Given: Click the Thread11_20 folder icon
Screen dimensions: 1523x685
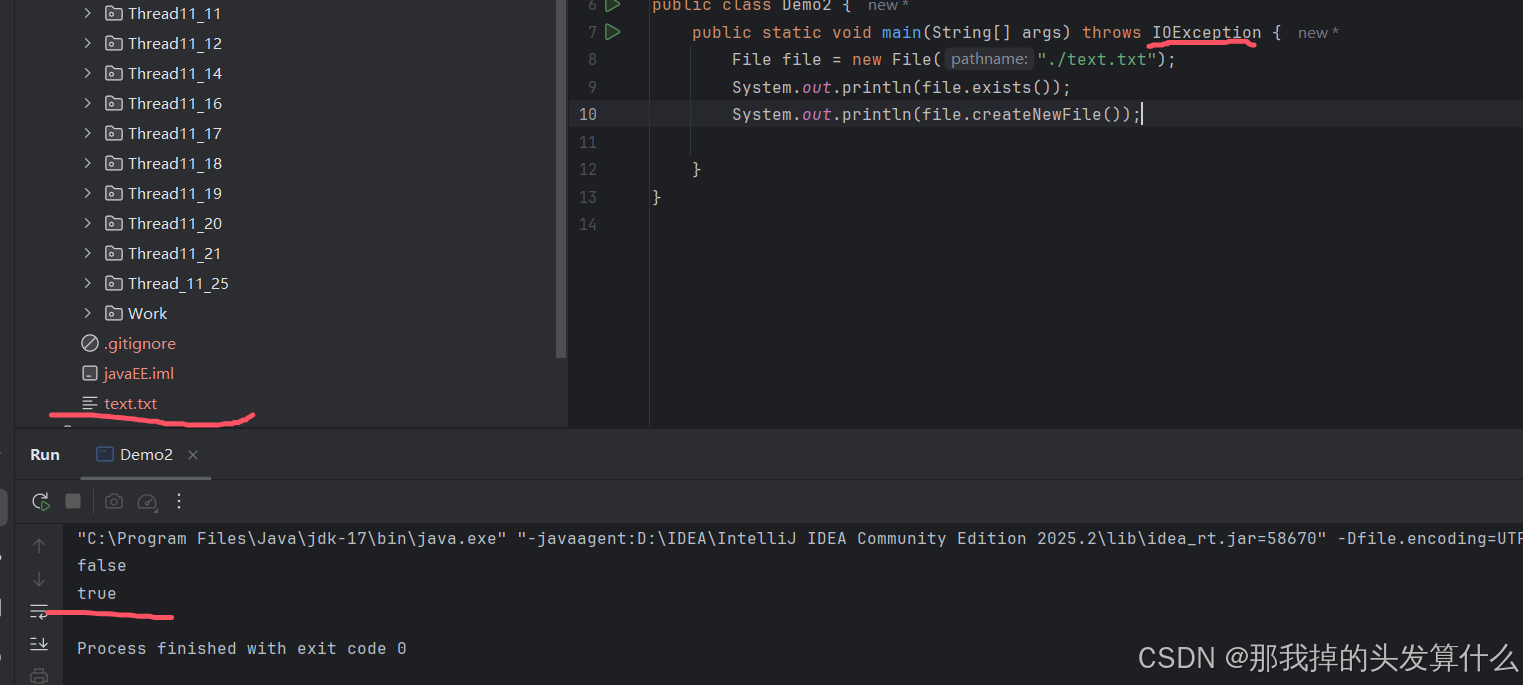Looking at the screenshot, I should coord(114,223).
